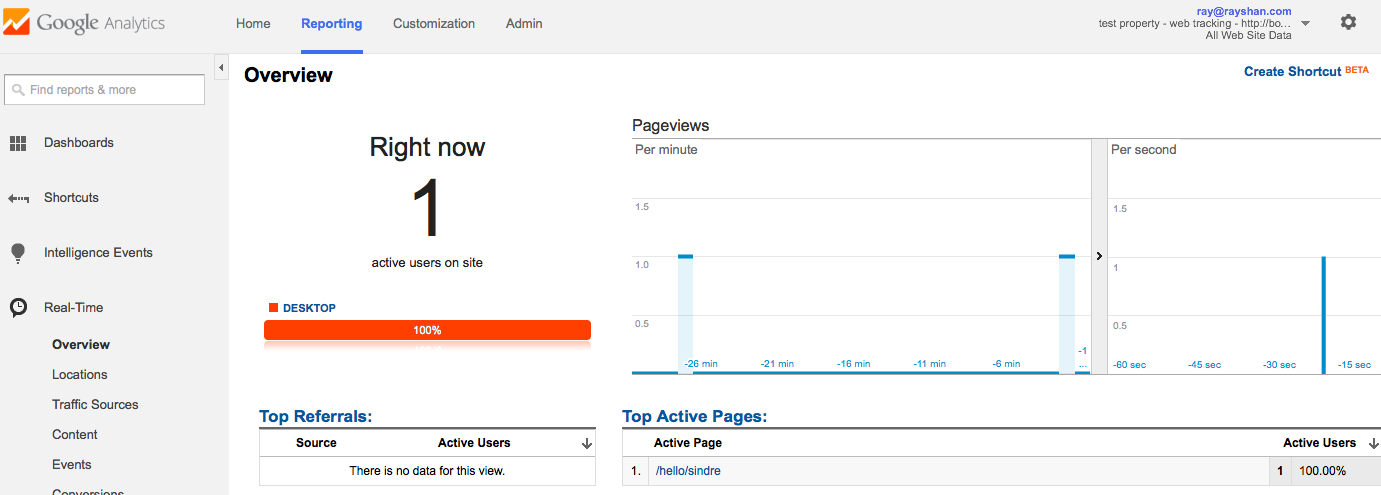Viewport: 1381px width, 495px height.
Task: Open the account property dropdown
Action: 1305,23
